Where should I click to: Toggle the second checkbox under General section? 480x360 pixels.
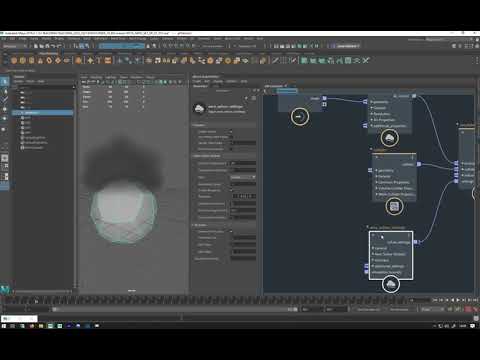(231, 137)
